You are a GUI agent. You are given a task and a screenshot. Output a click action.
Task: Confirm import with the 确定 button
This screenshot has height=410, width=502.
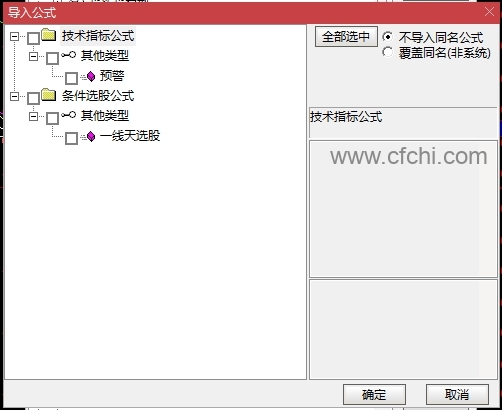[x=374, y=395]
